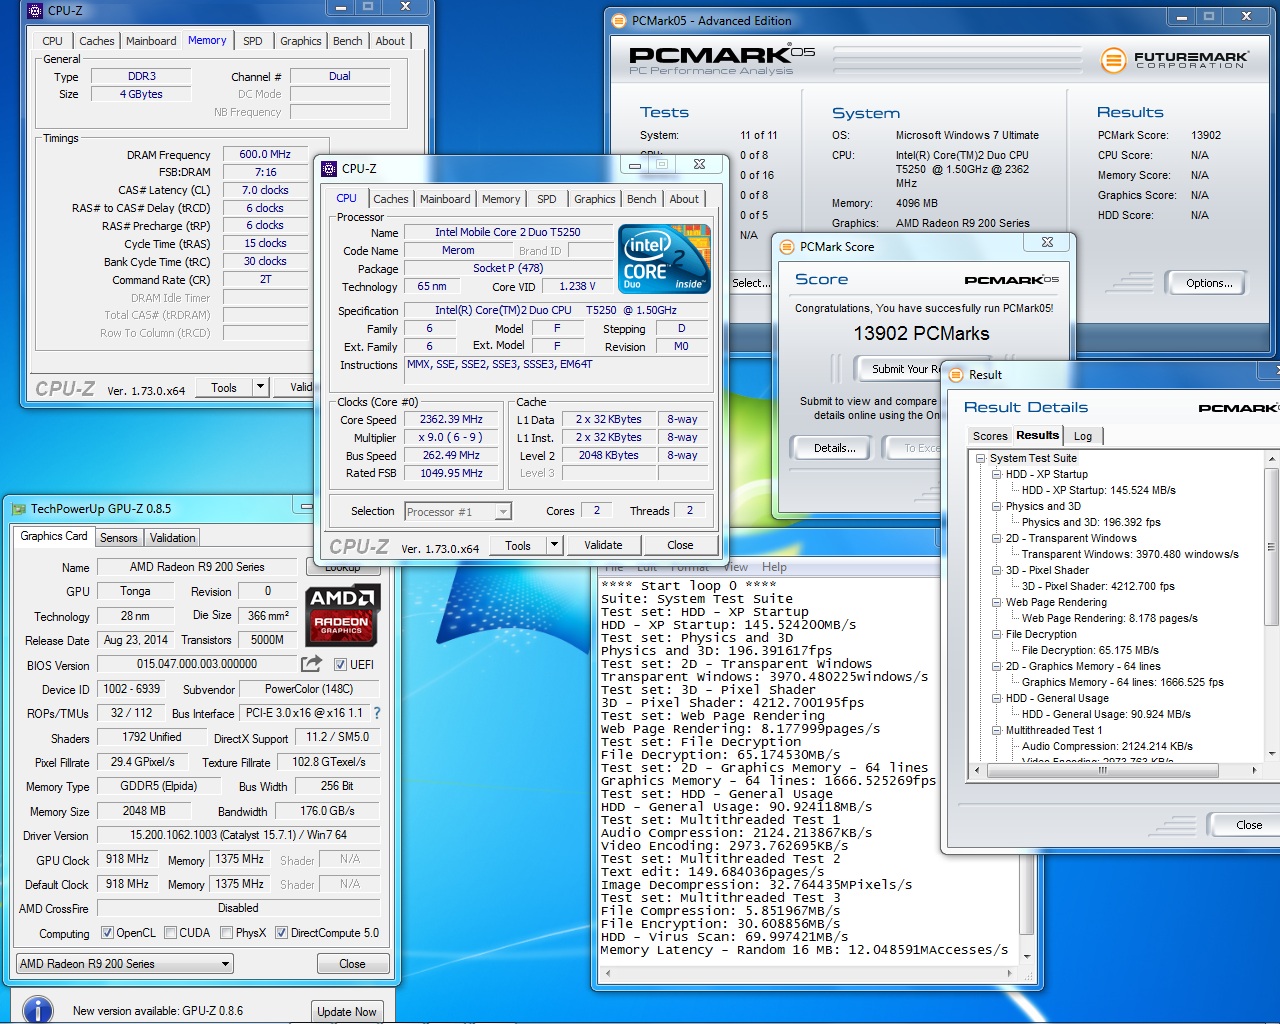Click the PCMark05 logo in main window
The height and width of the screenshot is (1024, 1280).
tap(722, 59)
